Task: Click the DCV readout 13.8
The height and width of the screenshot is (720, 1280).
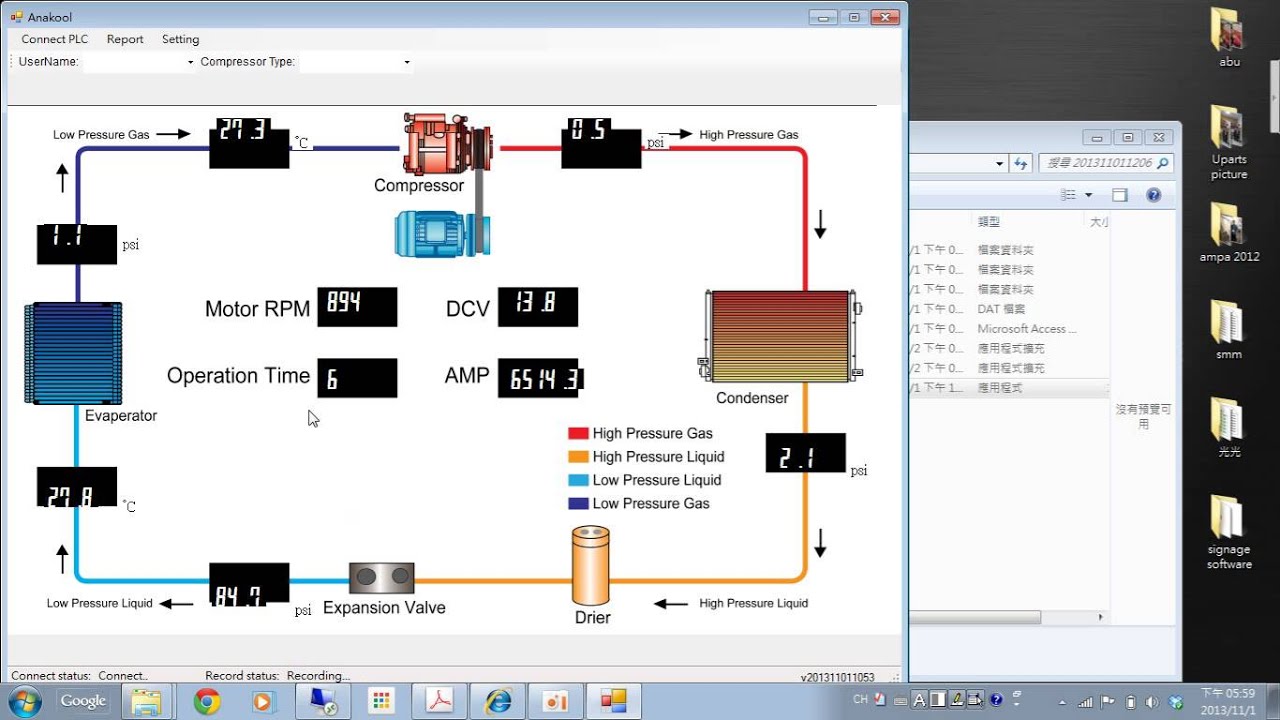Action: click(538, 307)
